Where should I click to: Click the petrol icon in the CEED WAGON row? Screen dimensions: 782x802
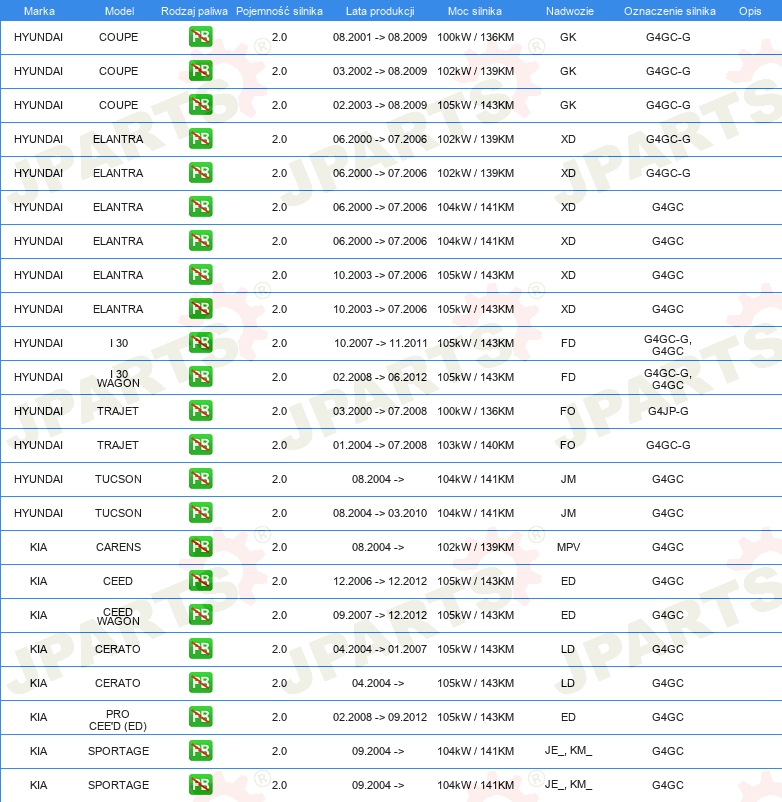point(200,615)
